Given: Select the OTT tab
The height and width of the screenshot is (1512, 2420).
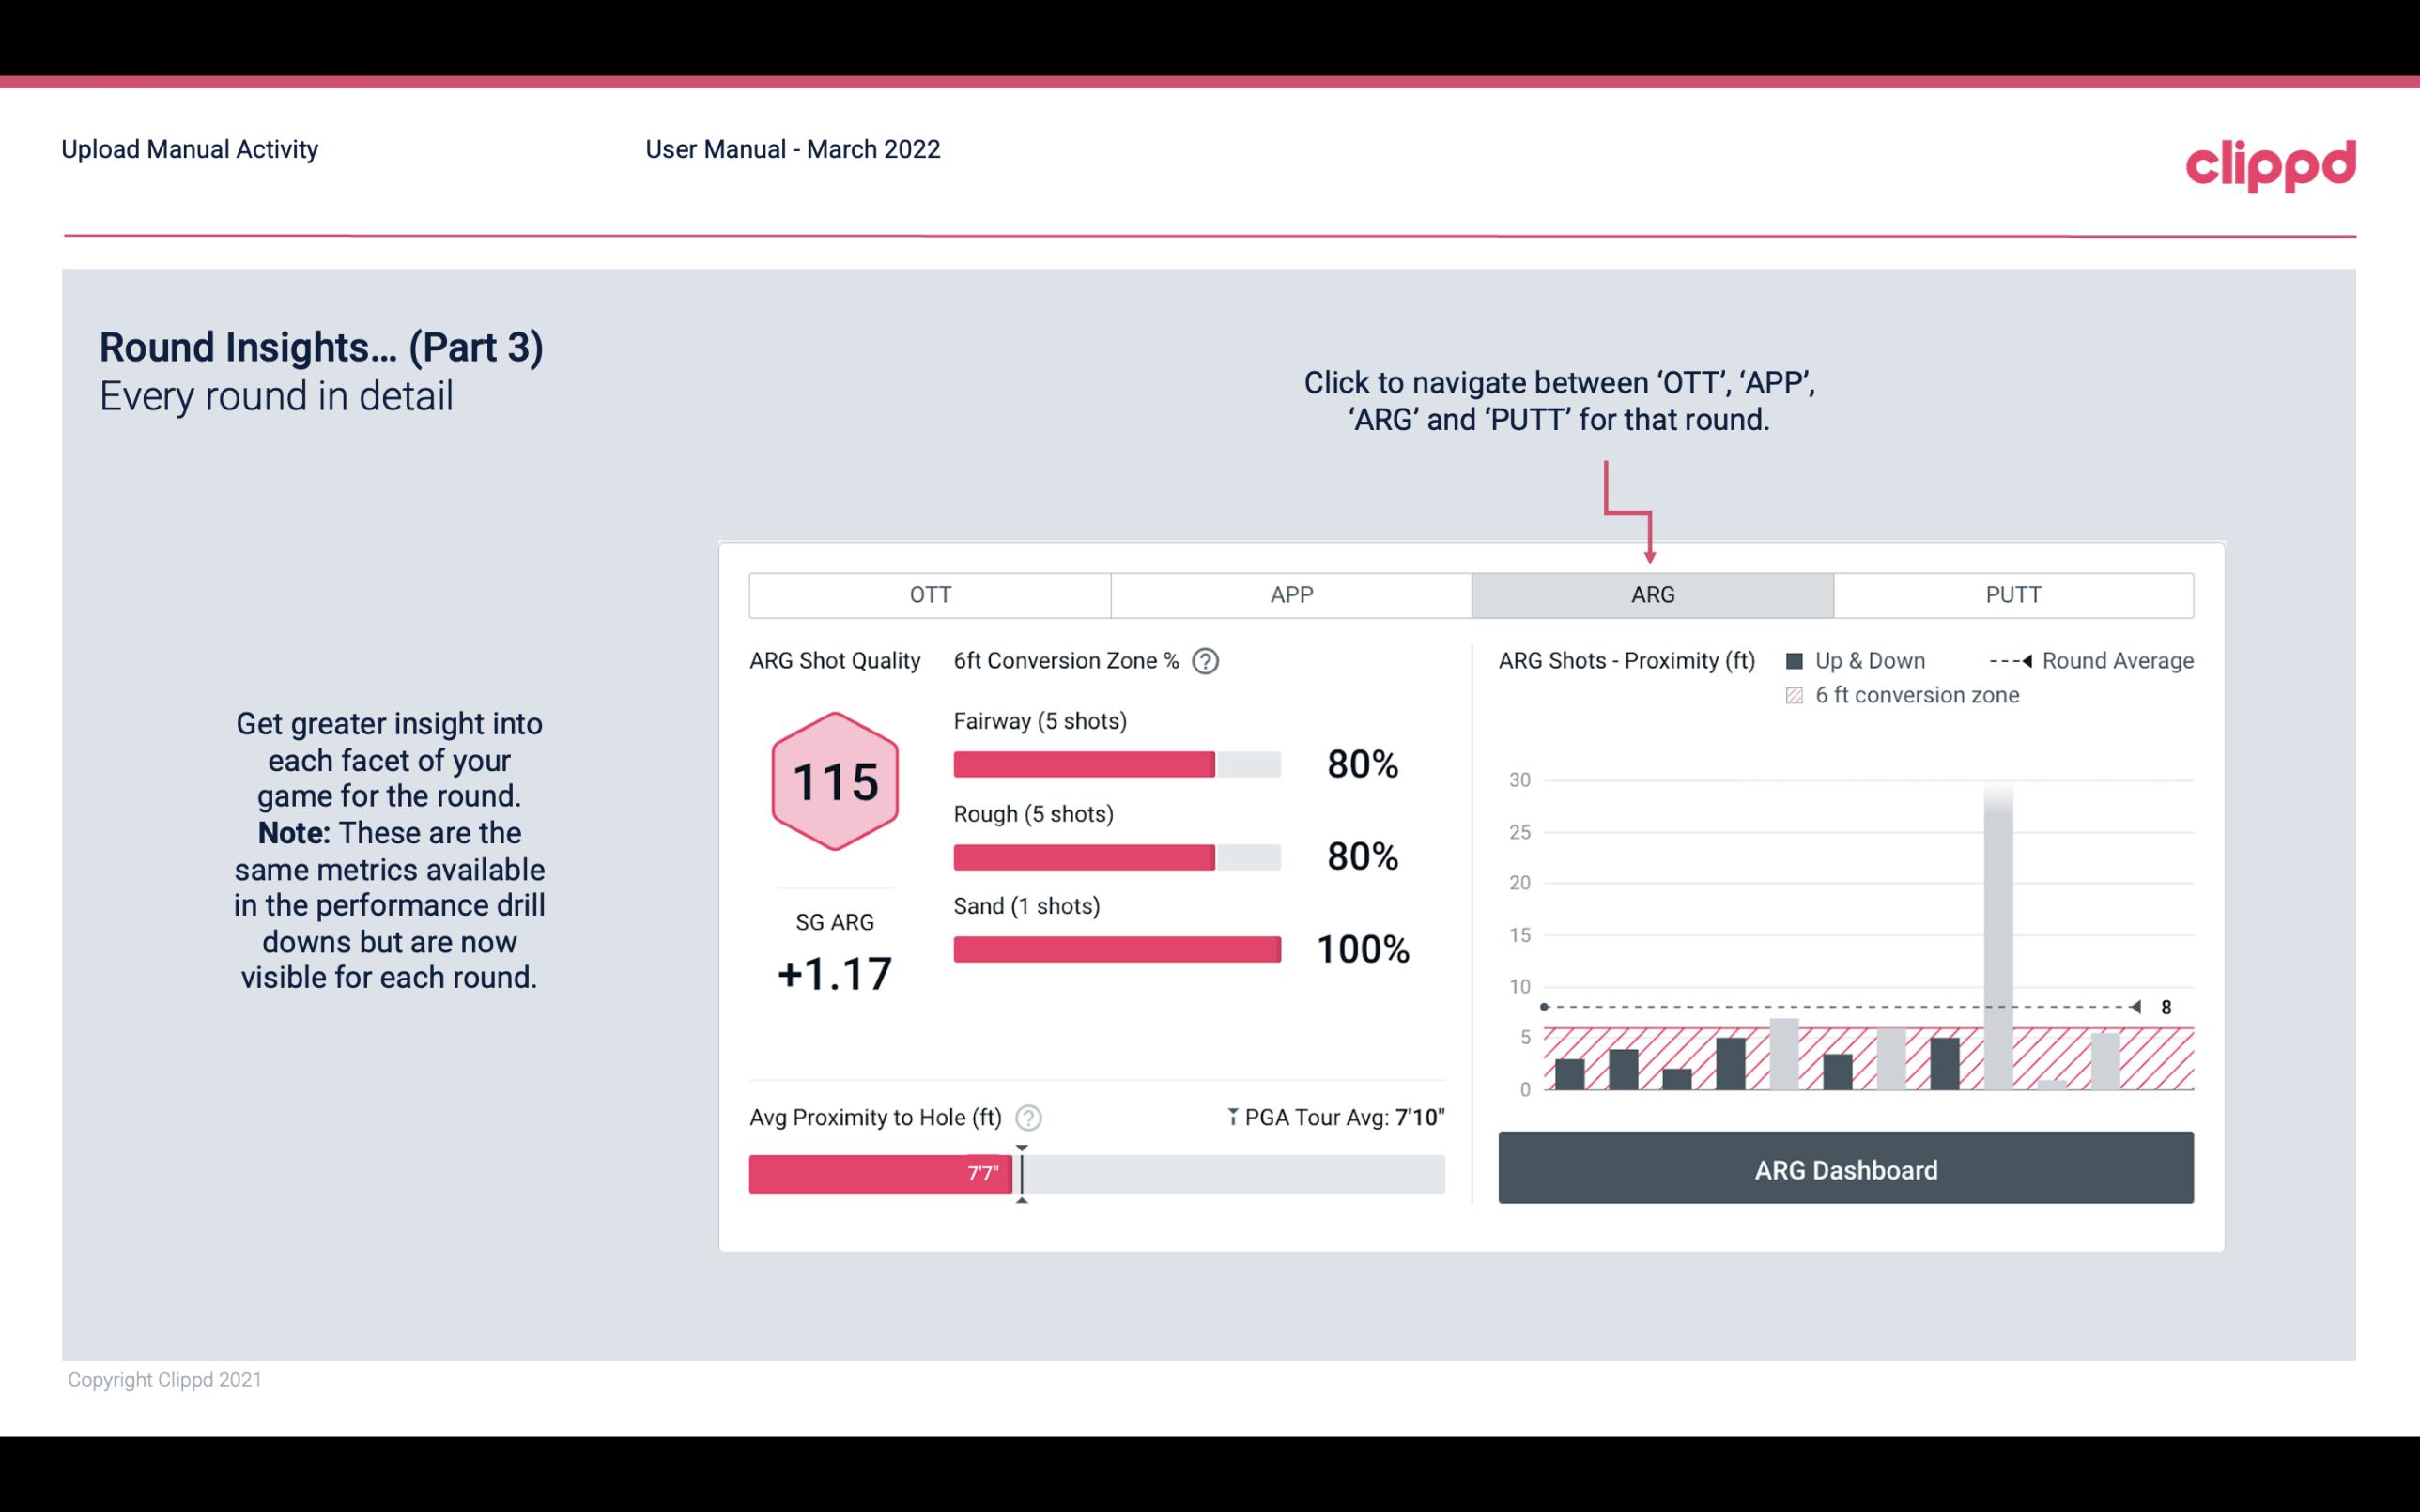Looking at the screenshot, I should click(930, 593).
